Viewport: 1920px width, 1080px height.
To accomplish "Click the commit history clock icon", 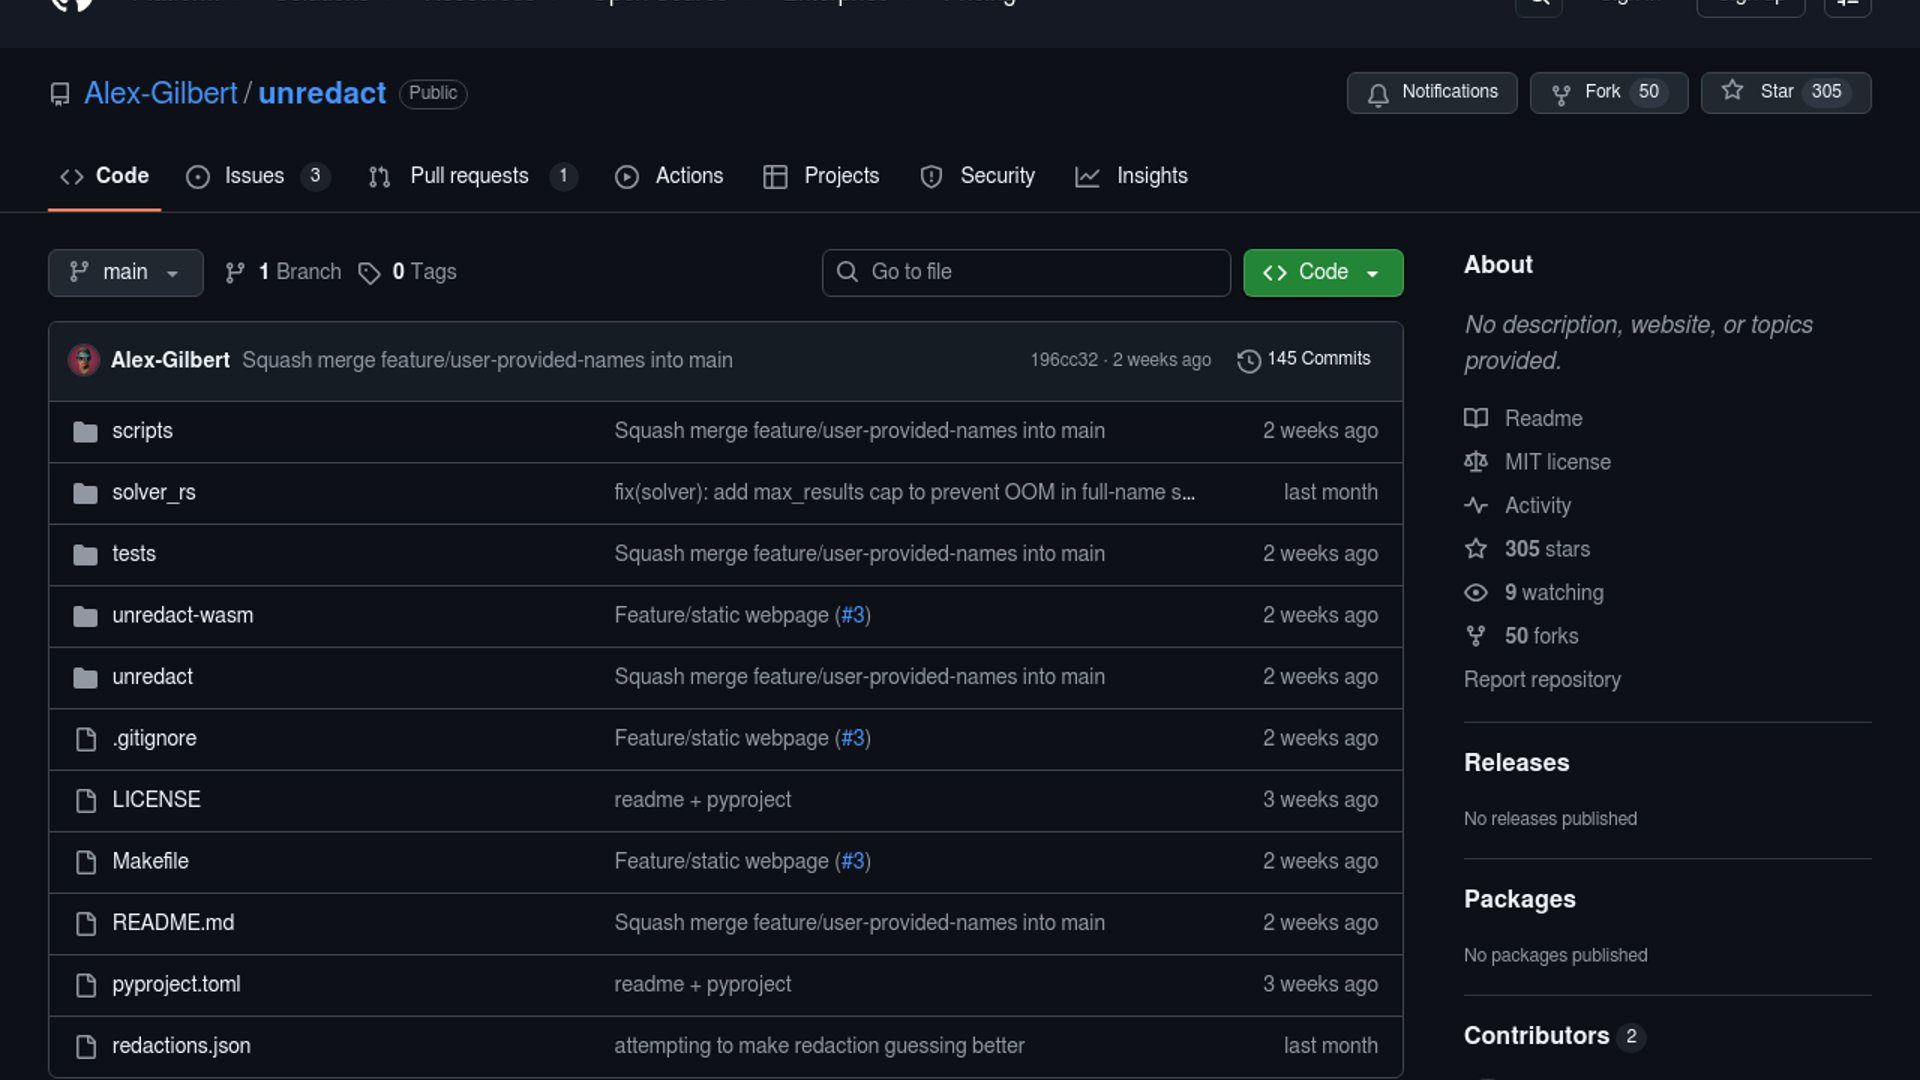I will [1248, 360].
